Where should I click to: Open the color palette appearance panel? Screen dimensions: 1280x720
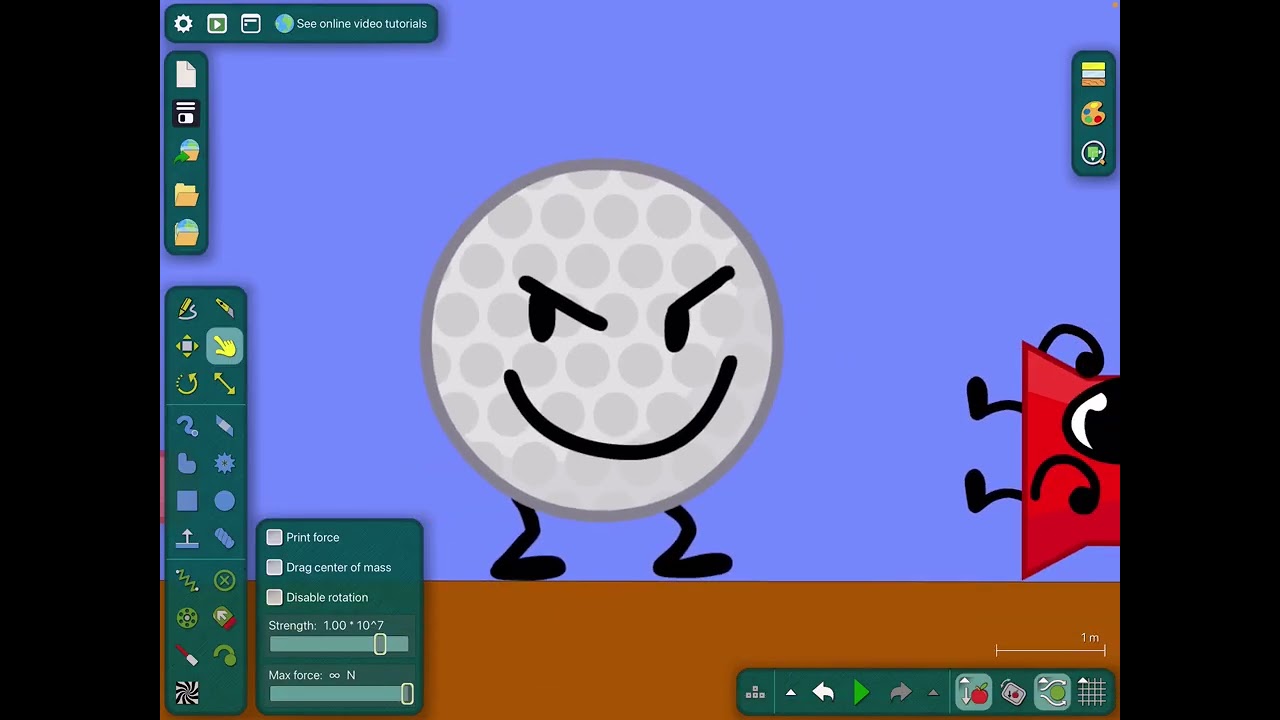coord(1093,114)
